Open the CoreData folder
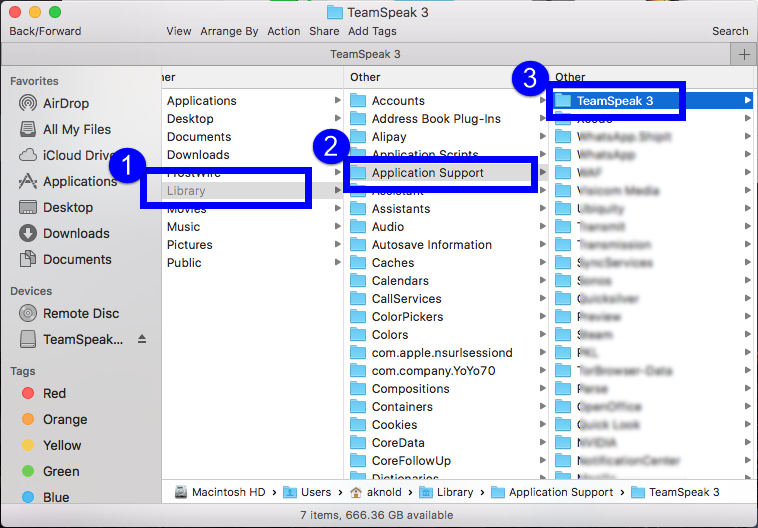This screenshot has width=758, height=528. coord(446,442)
